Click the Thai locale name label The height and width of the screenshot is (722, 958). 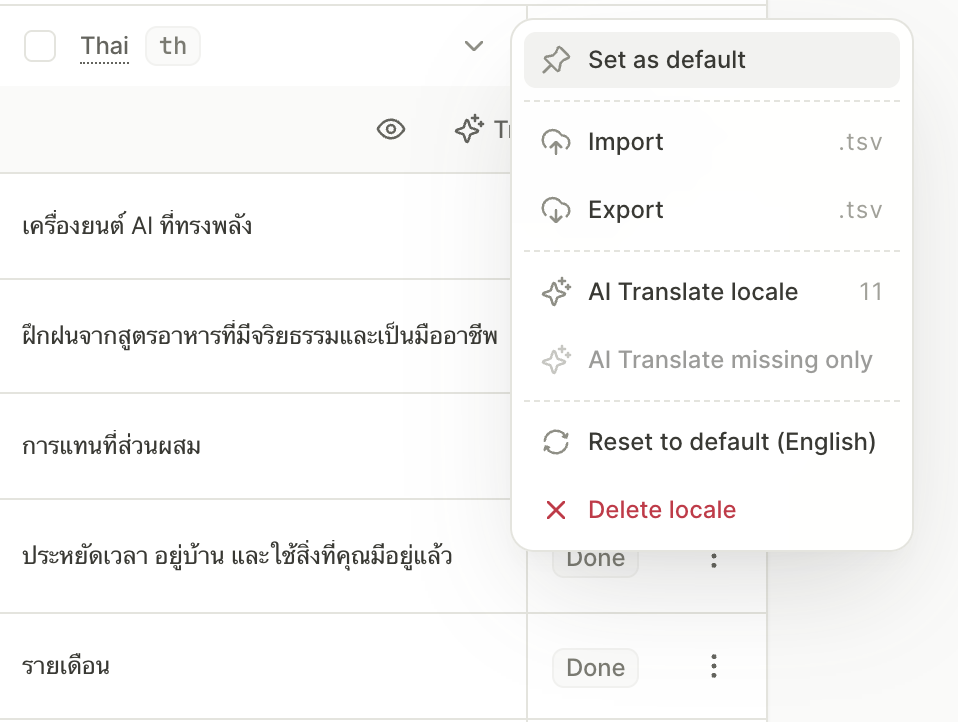pos(104,46)
